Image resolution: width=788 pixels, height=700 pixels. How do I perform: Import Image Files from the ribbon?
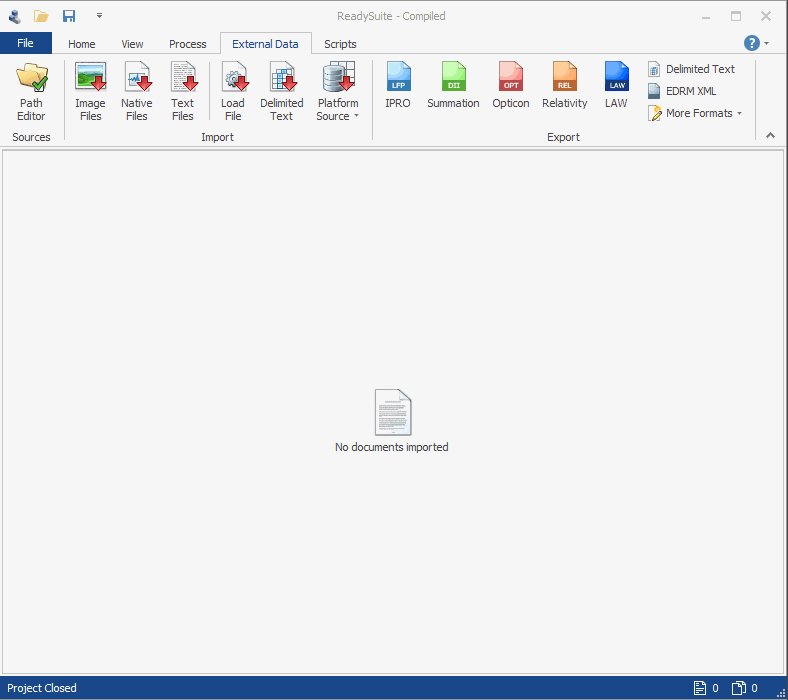(90, 91)
